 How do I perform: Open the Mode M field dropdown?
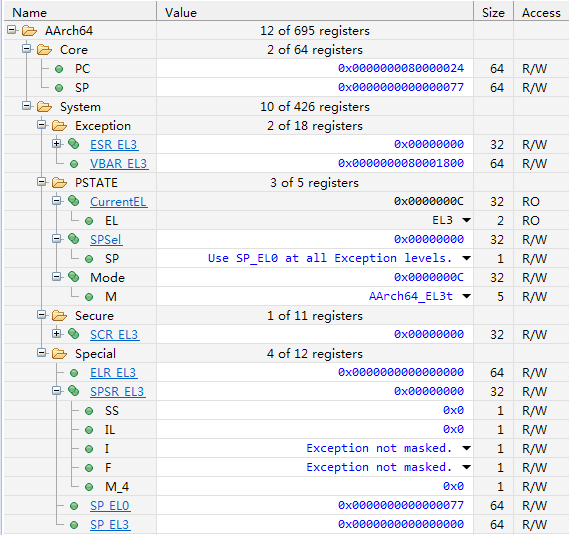(x=467, y=297)
